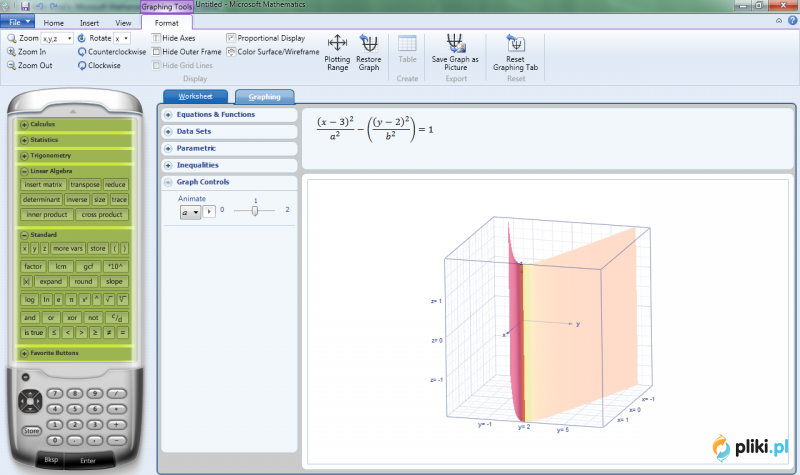Click the expand button
The image size is (800, 475).
[51, 282]
